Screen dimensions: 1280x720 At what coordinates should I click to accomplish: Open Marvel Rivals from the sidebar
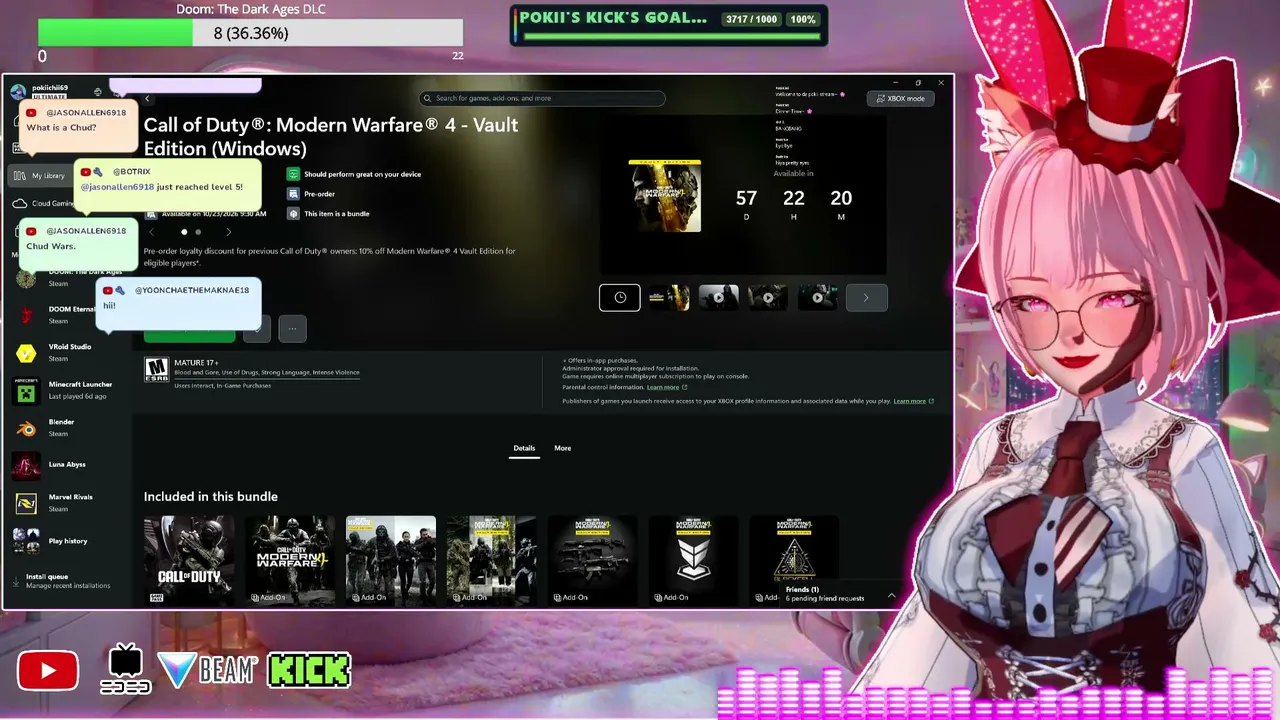(66, 503)
